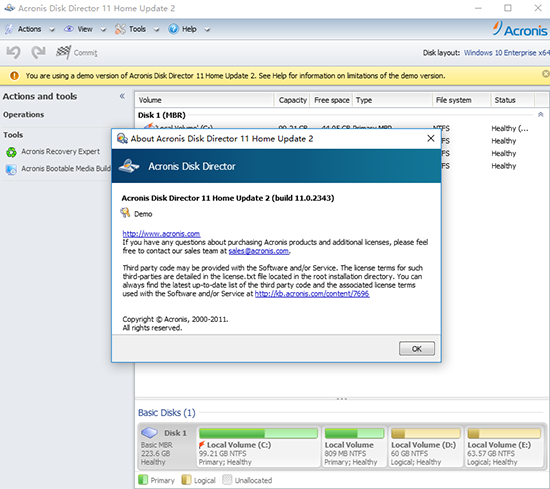Sort by the Type column header
Image resolution: width=550 pixels, height=489 pixels.
tap(393, 100)
